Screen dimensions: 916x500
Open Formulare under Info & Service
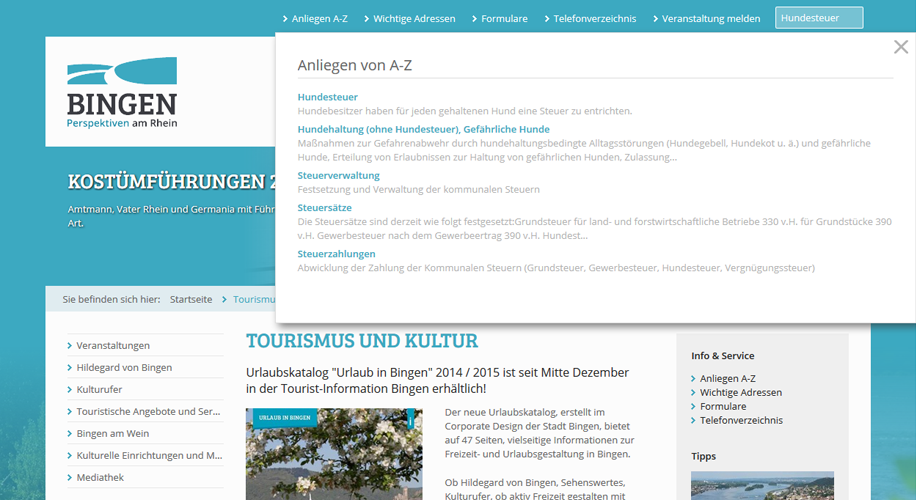723,407
